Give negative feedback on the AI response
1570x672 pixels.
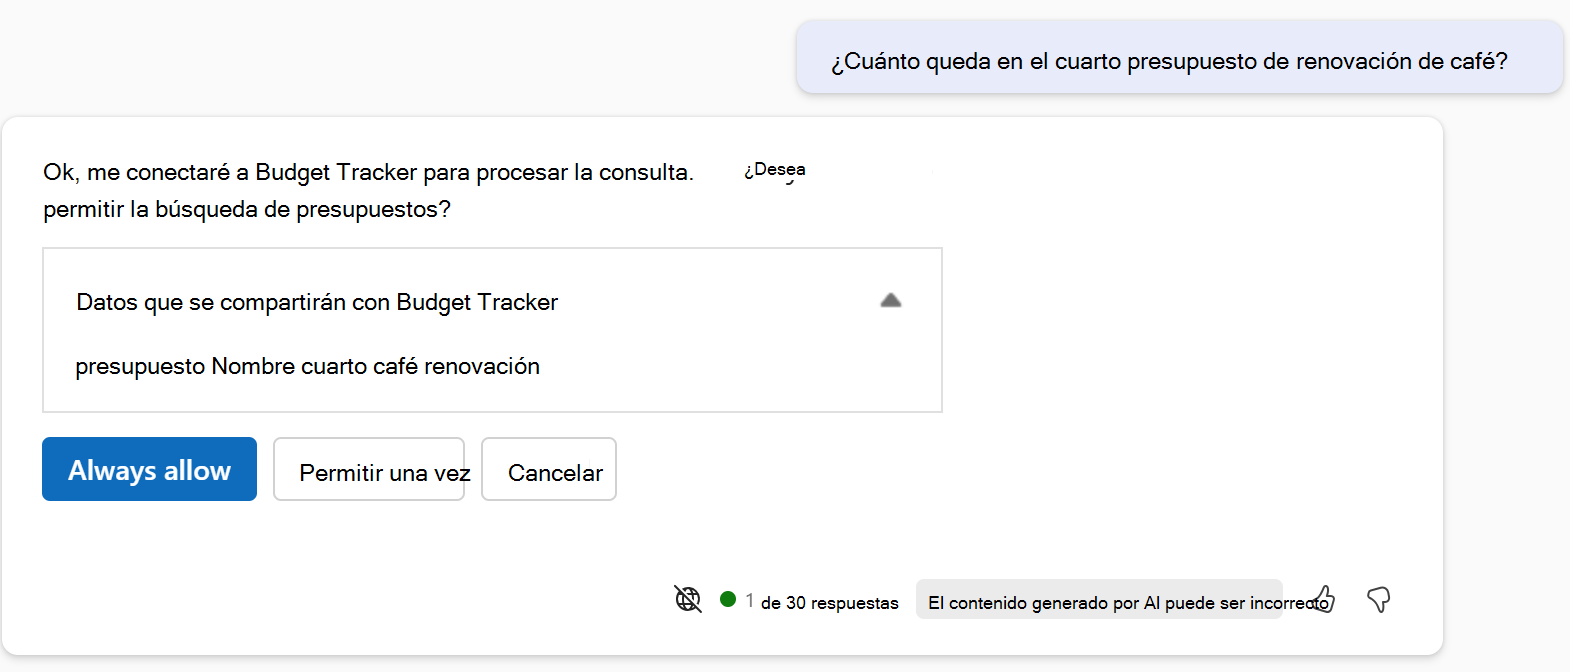(1379, 600)
